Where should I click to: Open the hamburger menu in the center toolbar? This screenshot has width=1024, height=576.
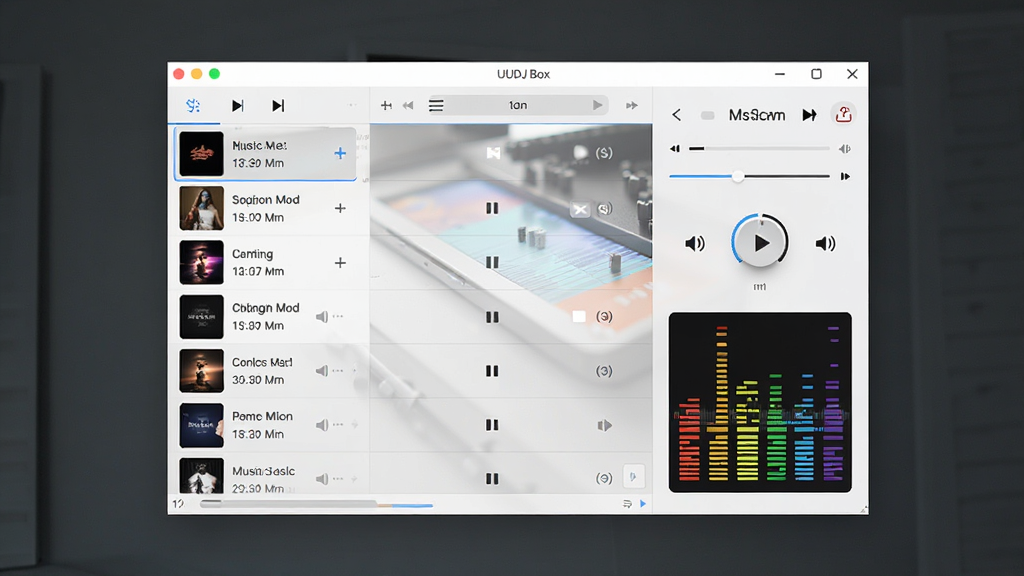436,105
